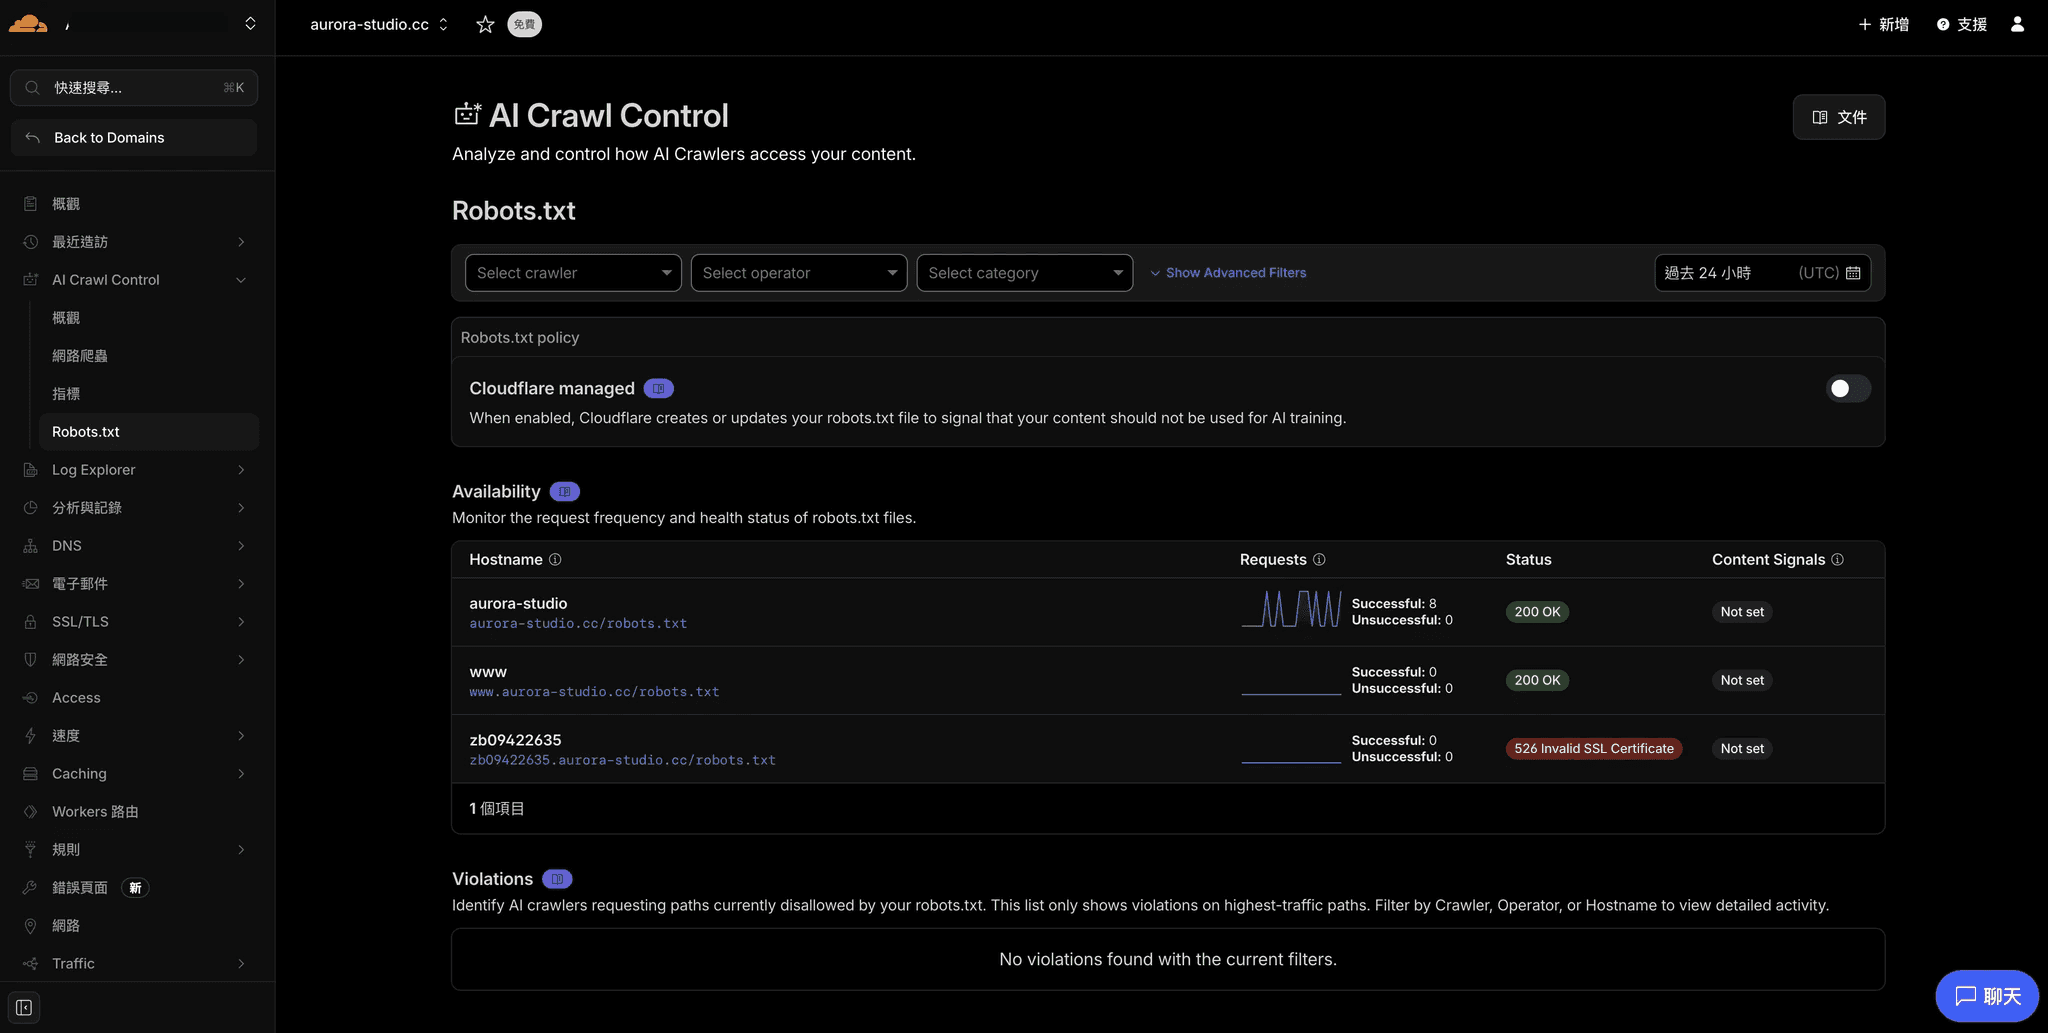Click the Requests column info icon
Image resolution: width=2048 pixels, height=1033 pixels.
1319,559
